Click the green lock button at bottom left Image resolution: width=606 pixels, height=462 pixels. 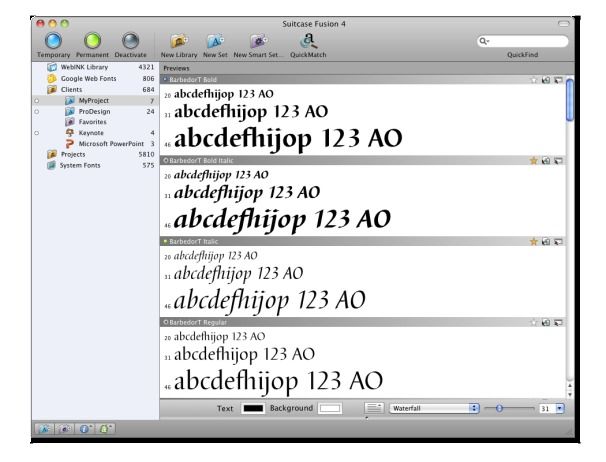(105, 429)
